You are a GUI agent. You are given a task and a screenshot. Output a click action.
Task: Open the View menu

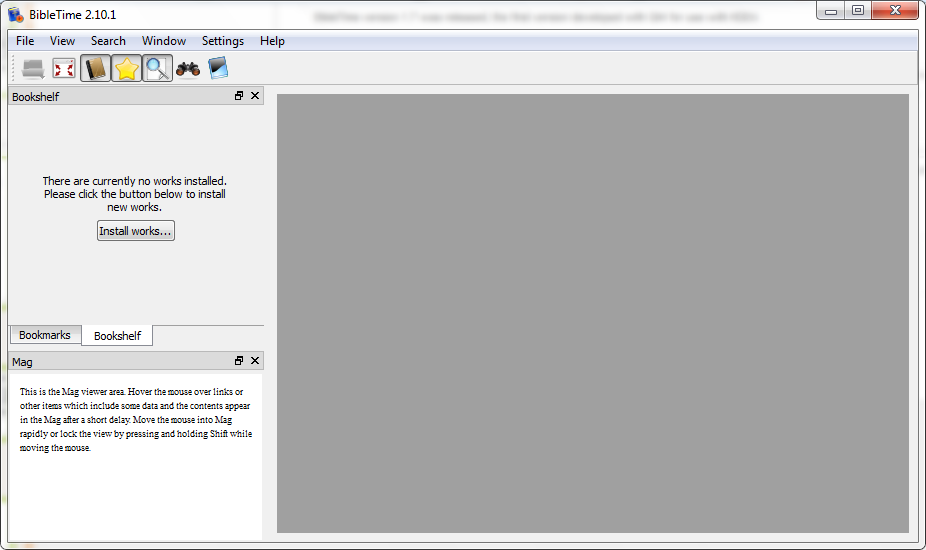click(x=62, y=41)
